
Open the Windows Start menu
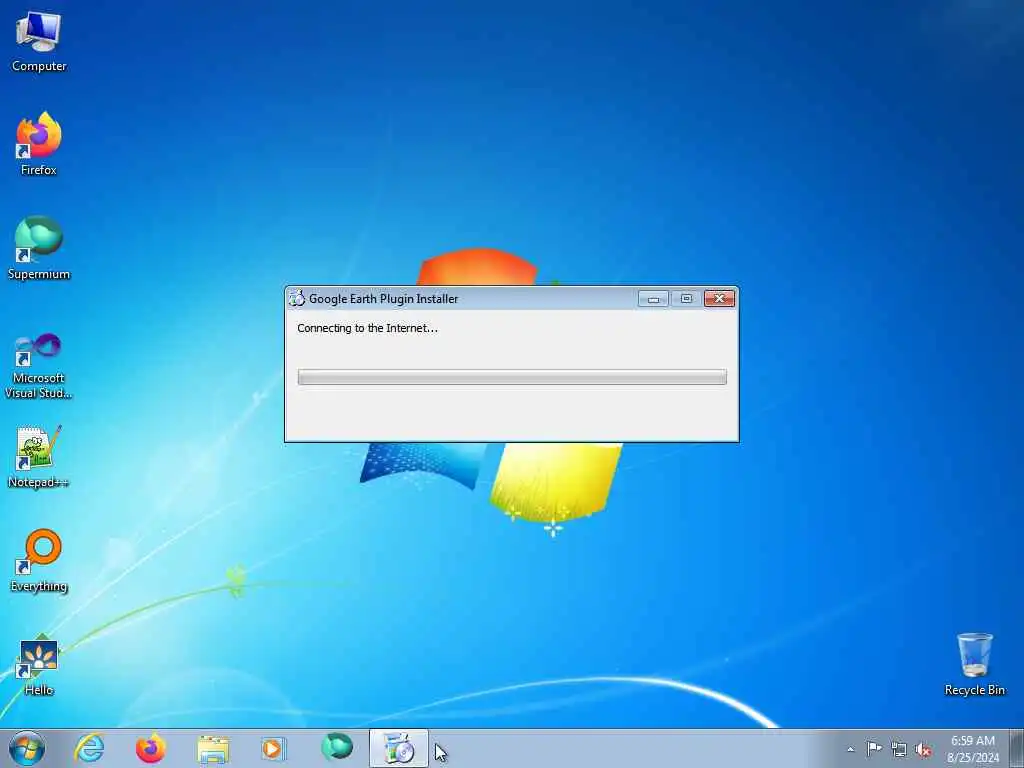27,748
